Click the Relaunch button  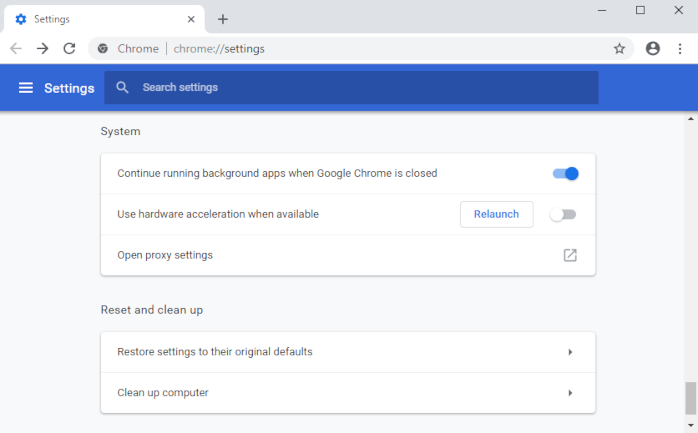[496, 214]
